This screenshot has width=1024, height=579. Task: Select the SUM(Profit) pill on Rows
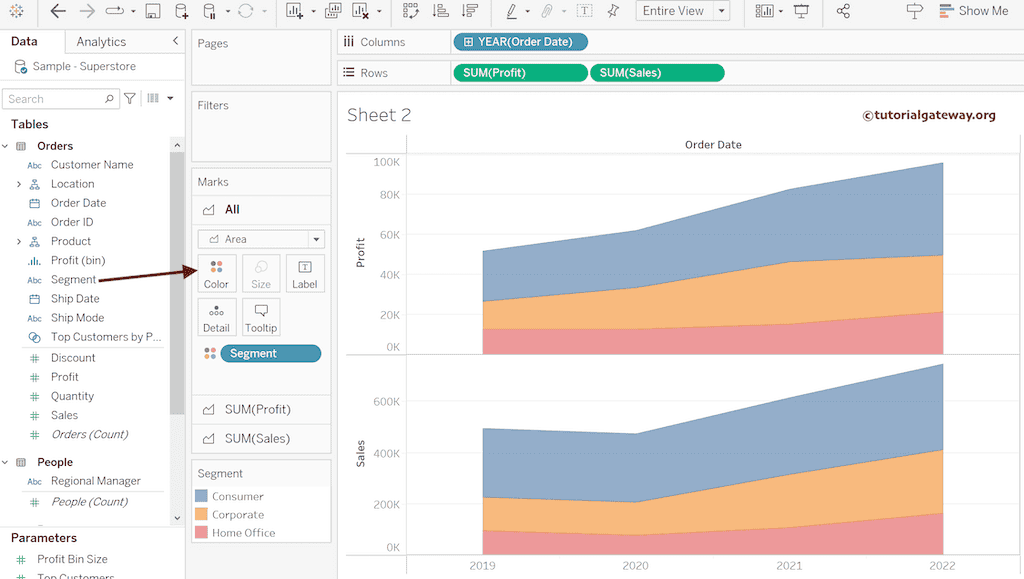coord(519,73)
